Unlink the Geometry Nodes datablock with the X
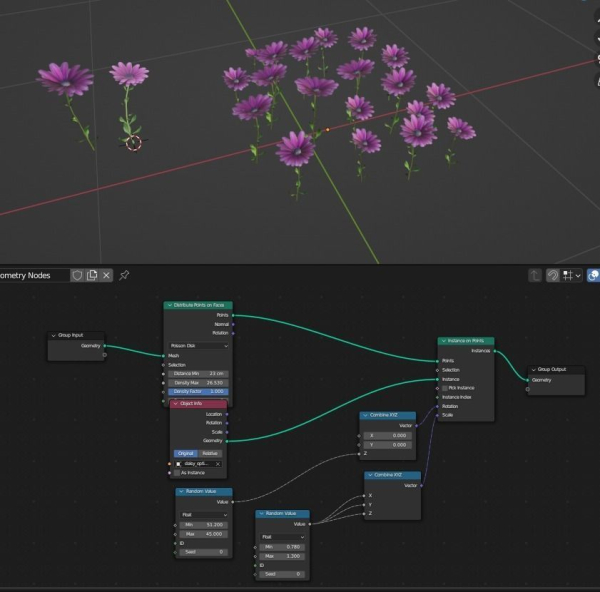600x592 pixels. point(106,275)
